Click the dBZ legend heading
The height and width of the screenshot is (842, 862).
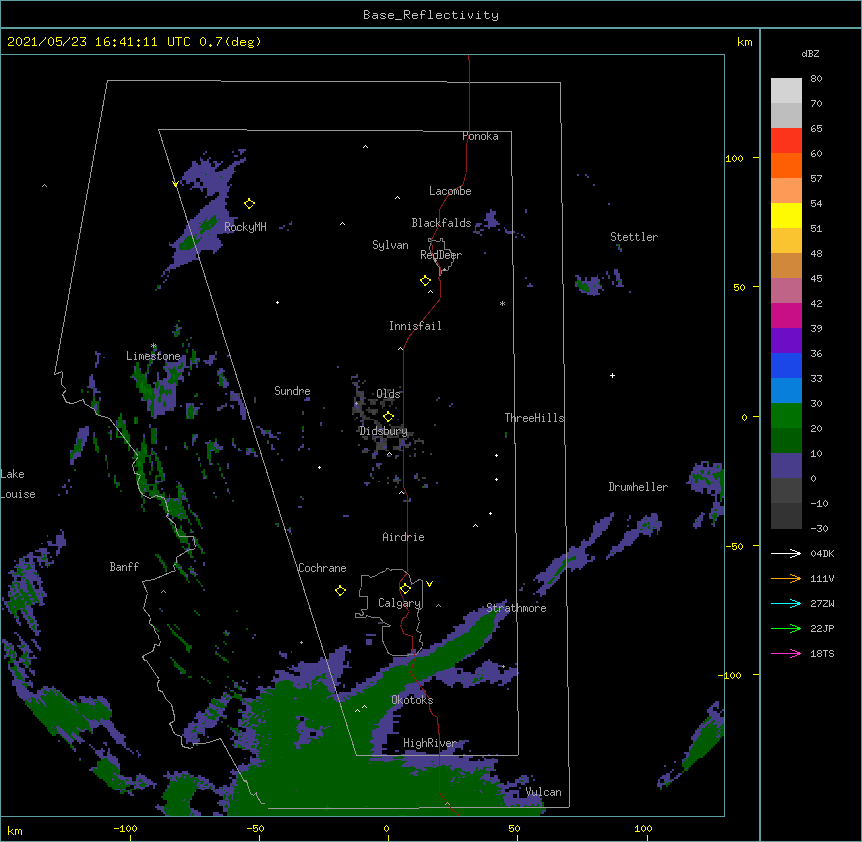(810, 53)
